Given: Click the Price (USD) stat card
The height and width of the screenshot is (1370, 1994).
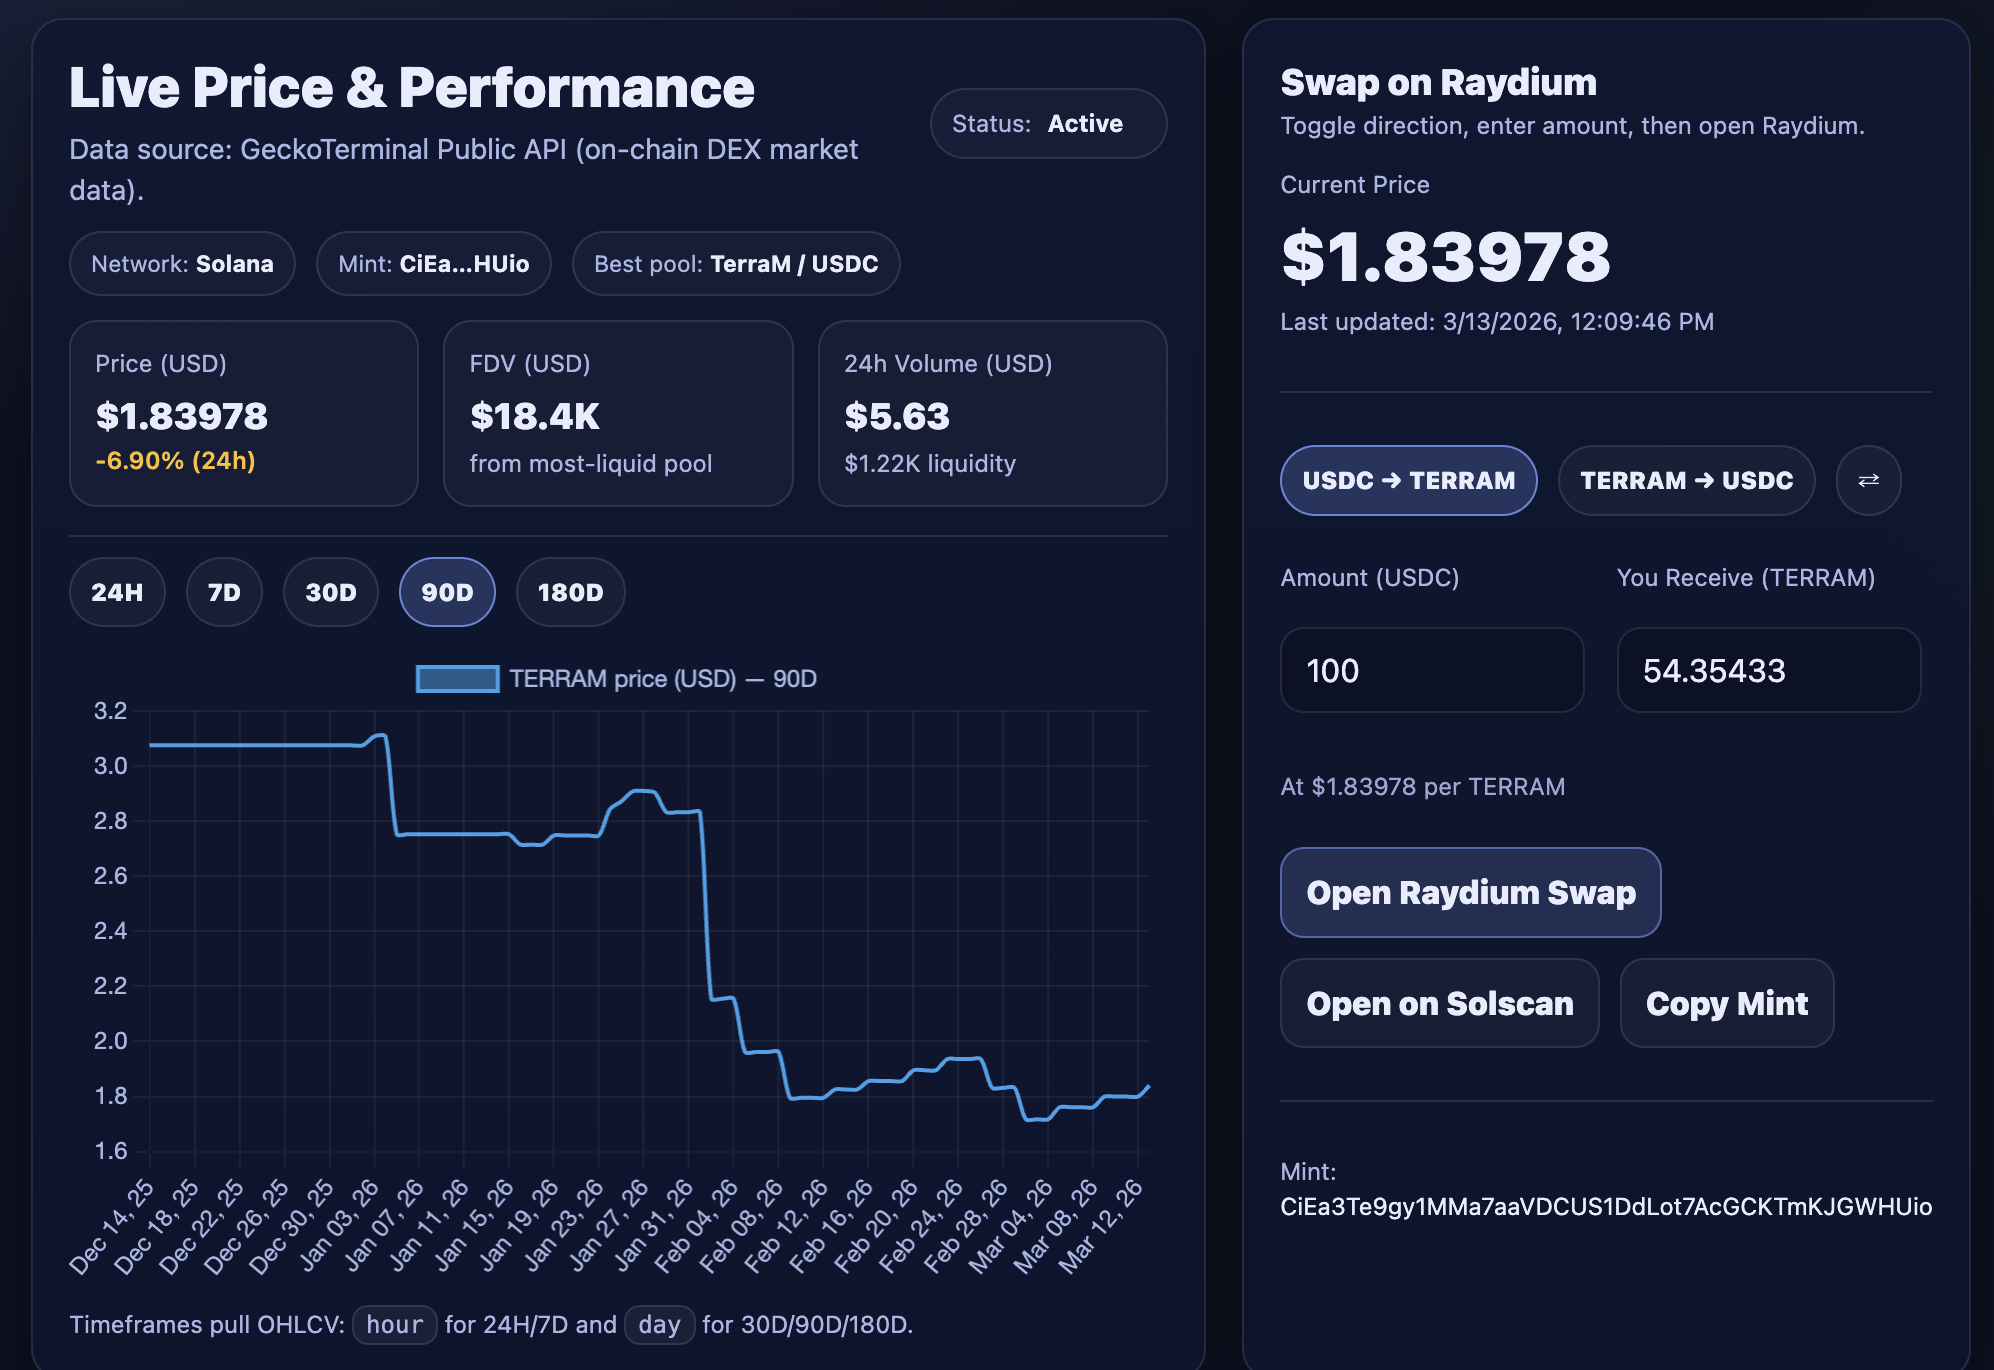Looking at the screenshot, I should coord(243,413).
